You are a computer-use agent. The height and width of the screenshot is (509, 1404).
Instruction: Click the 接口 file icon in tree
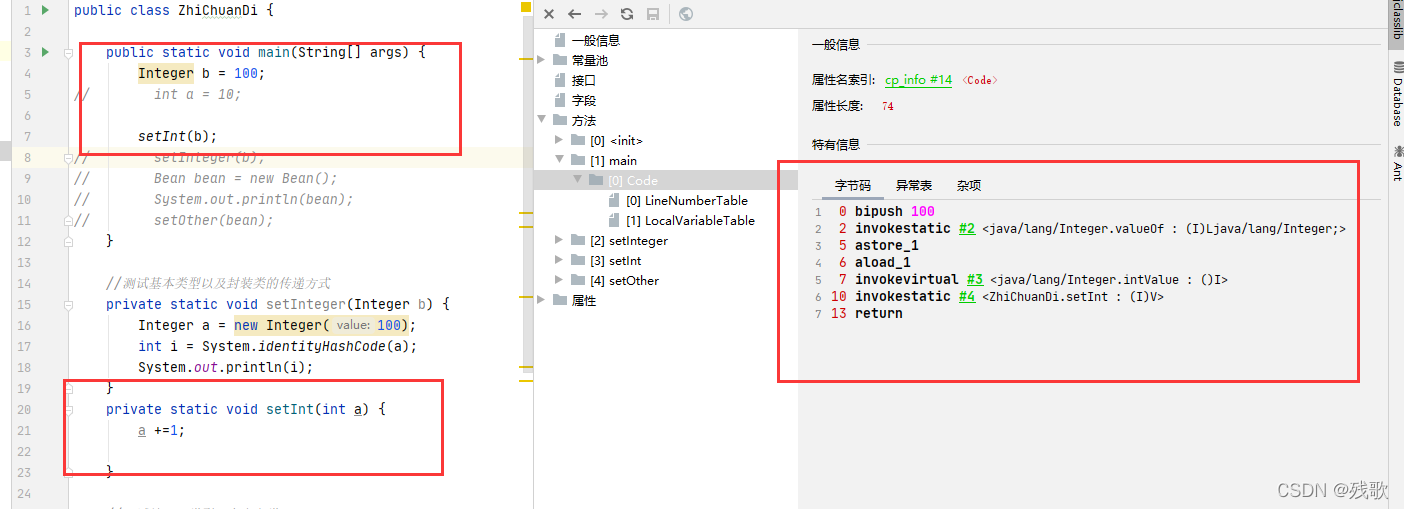[x=560, y=80]
